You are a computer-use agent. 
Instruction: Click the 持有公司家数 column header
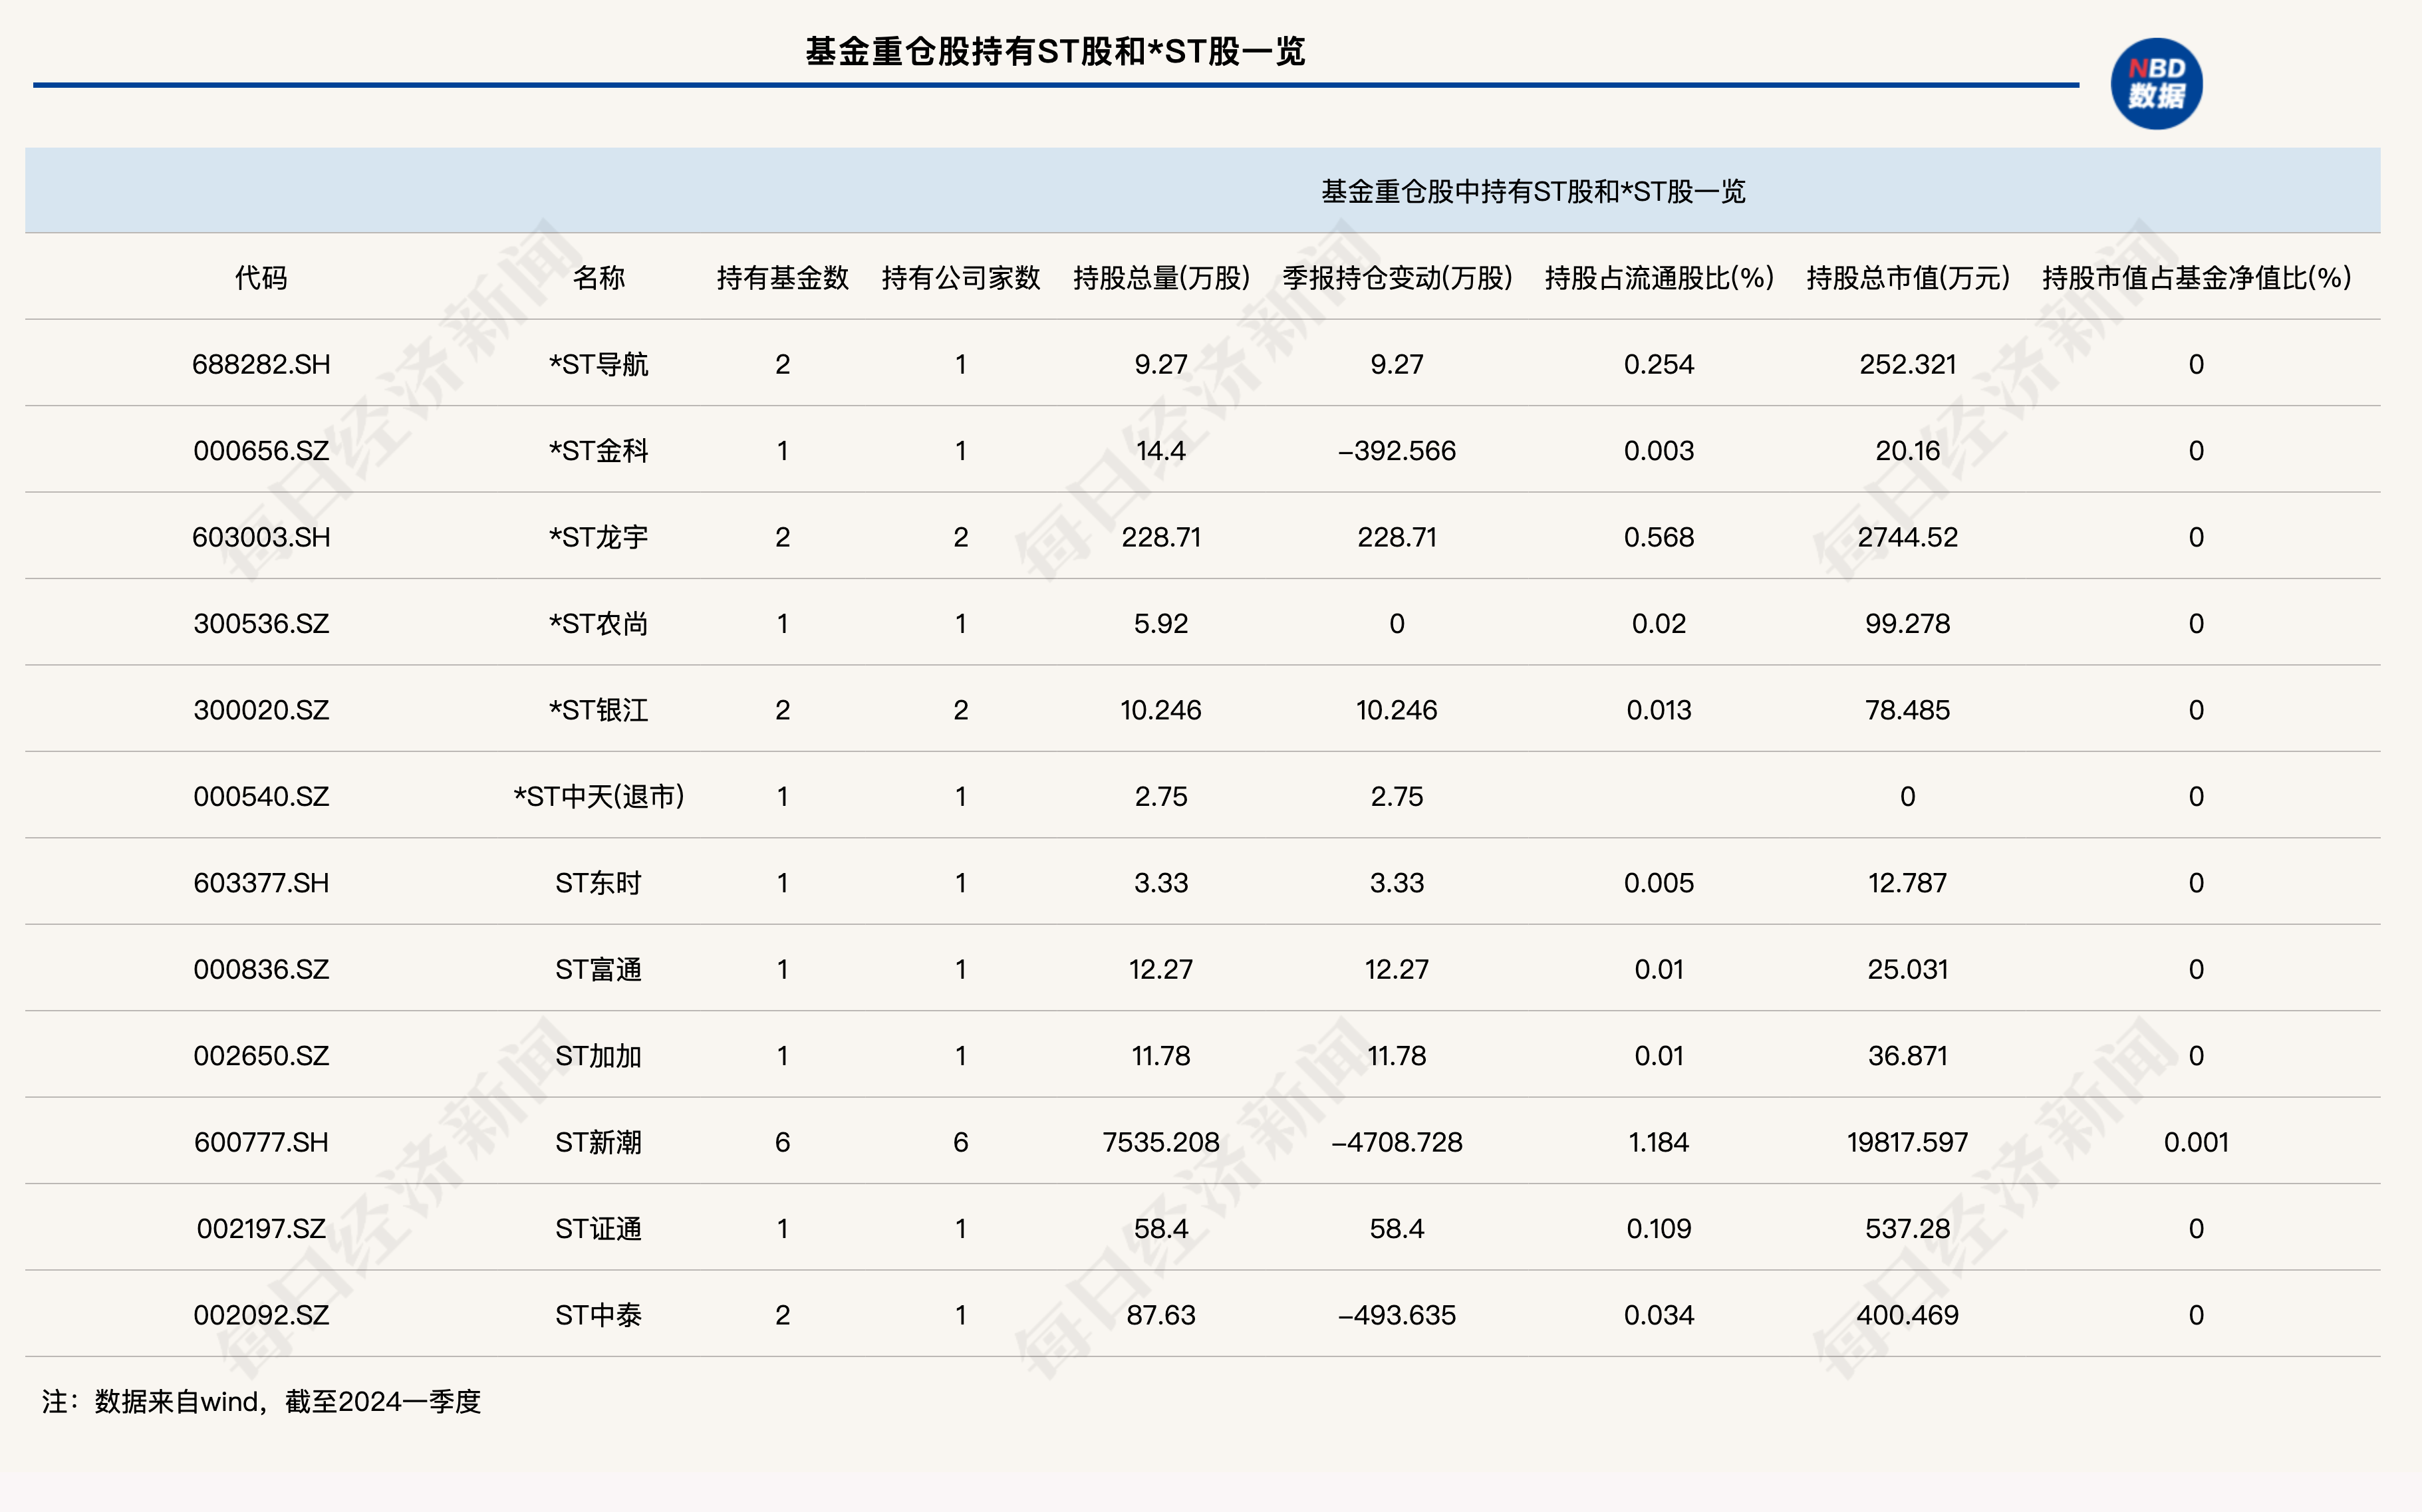[x=960, y=277]
